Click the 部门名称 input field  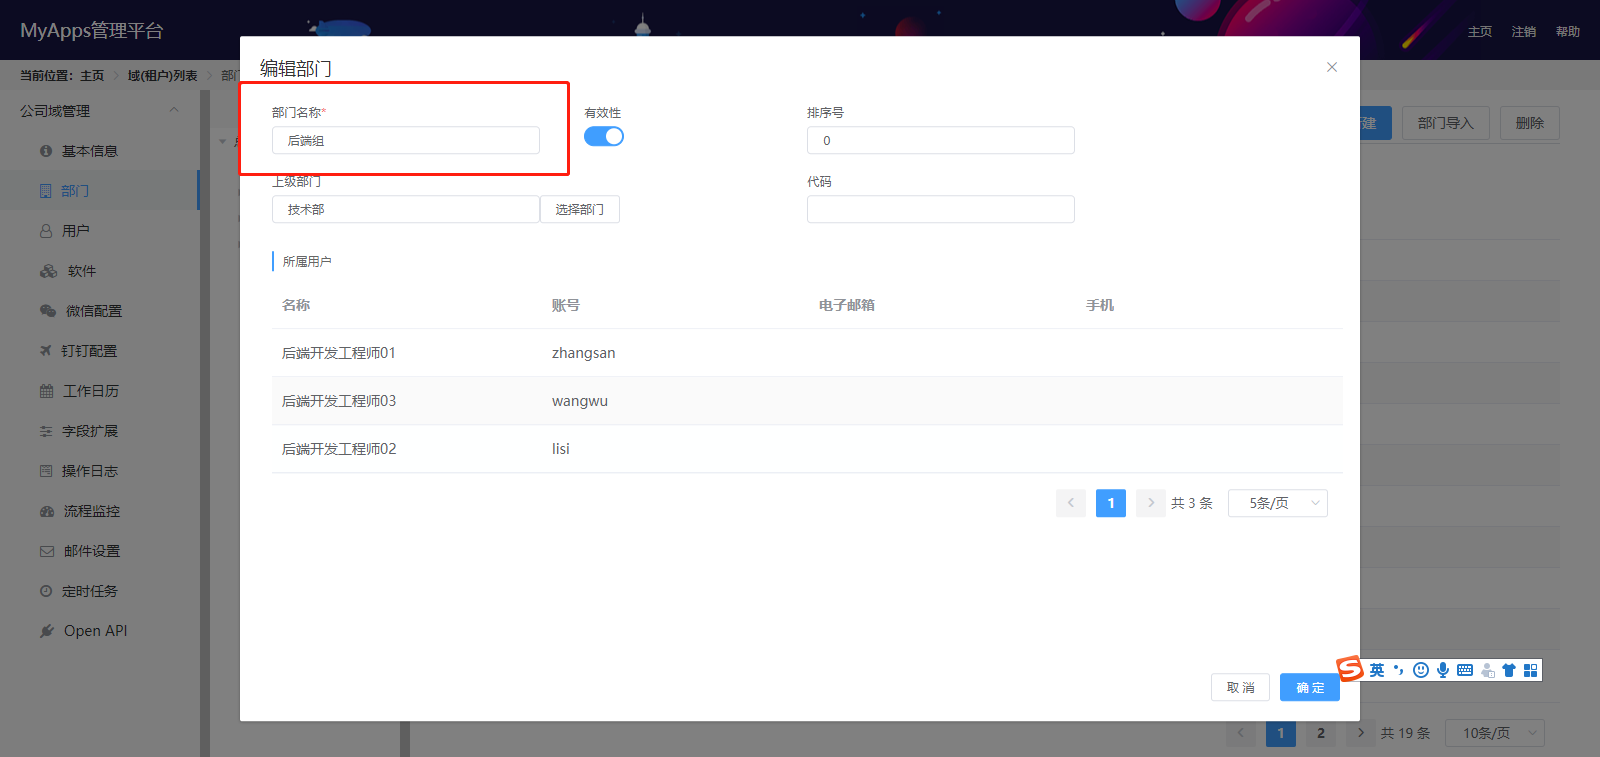406,140
